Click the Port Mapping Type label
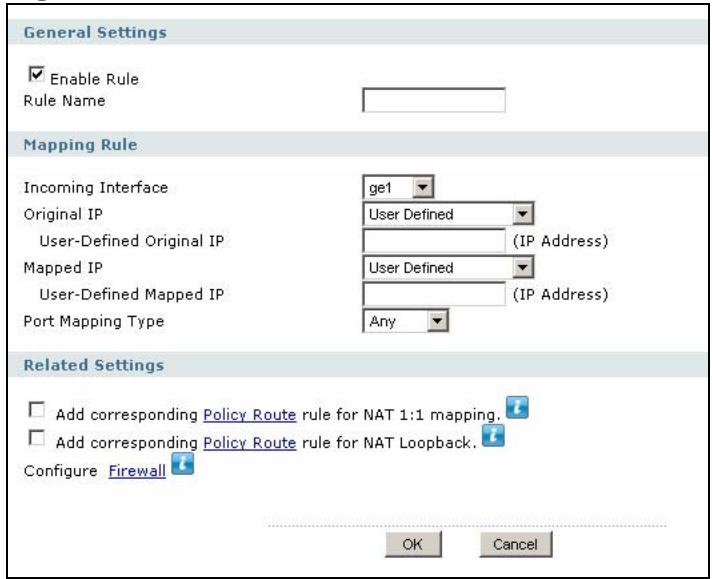Screen dimensions: 712x579 point(94,322)
